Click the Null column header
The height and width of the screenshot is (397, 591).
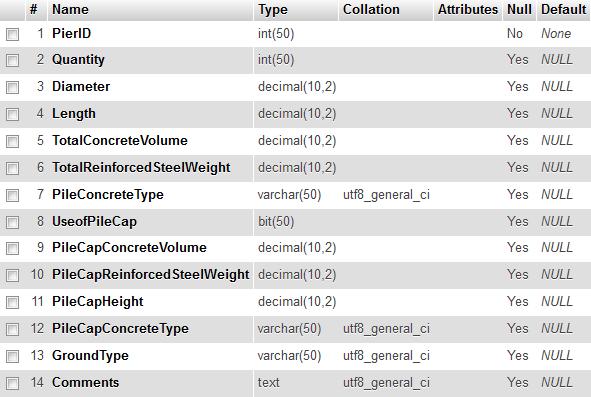pos(519,9)
